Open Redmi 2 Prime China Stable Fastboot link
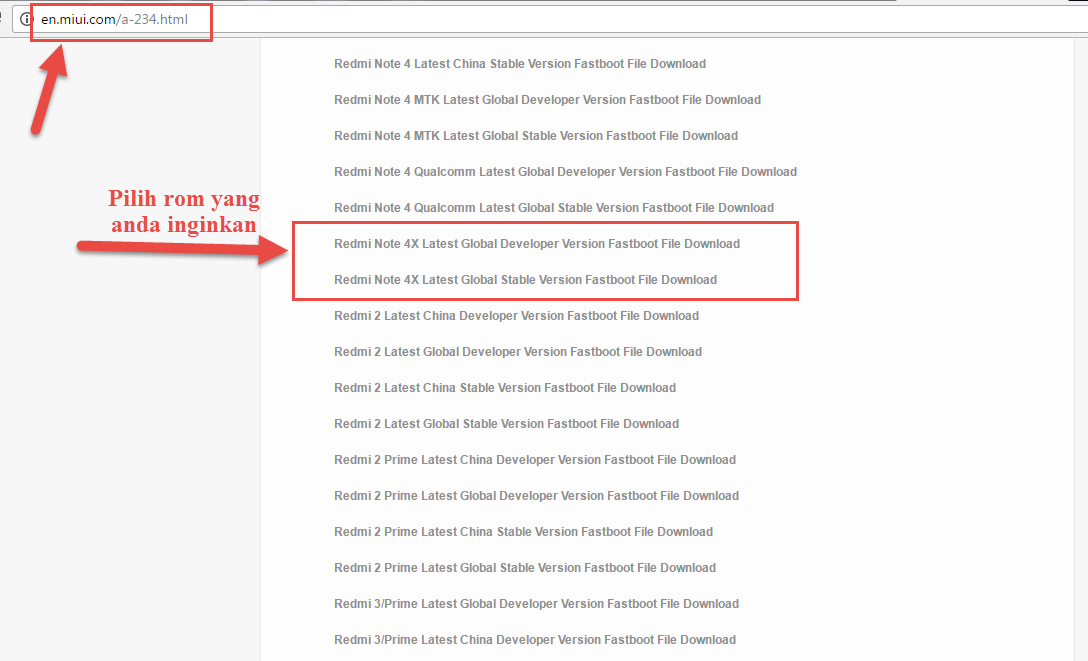This screenshot has height=661, width=1088. (523, 533)
